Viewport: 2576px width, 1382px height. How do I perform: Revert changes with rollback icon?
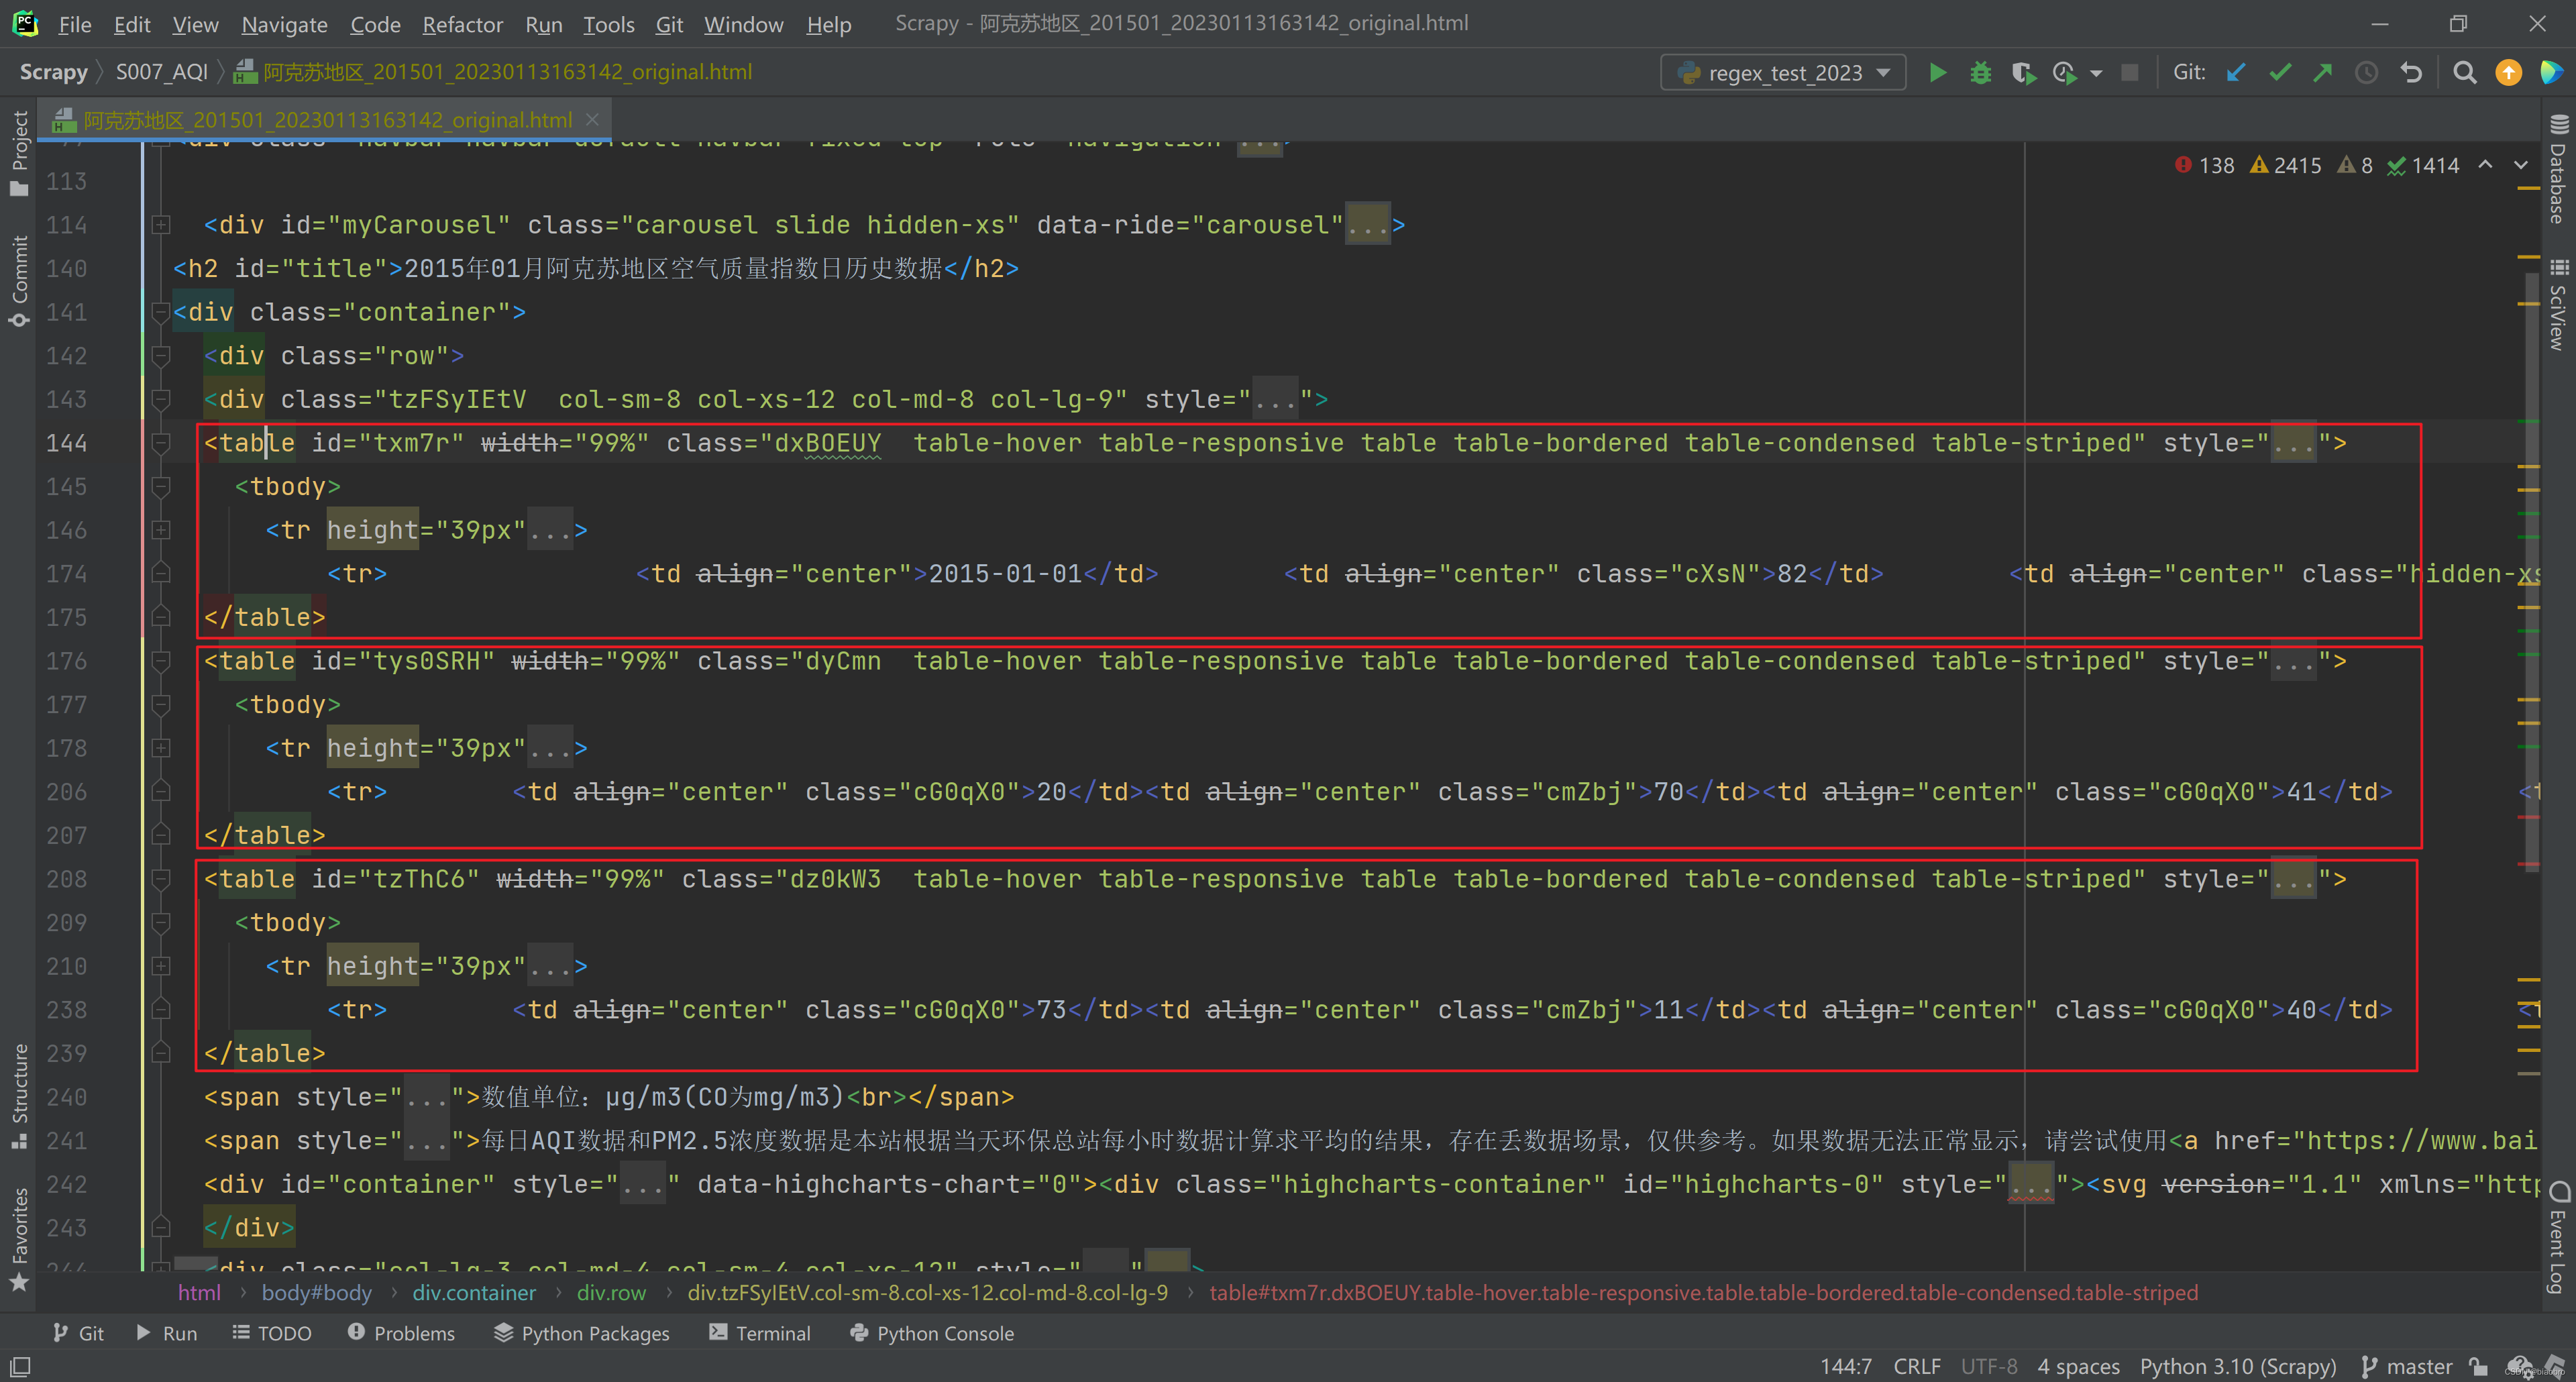coord(2411,73)
